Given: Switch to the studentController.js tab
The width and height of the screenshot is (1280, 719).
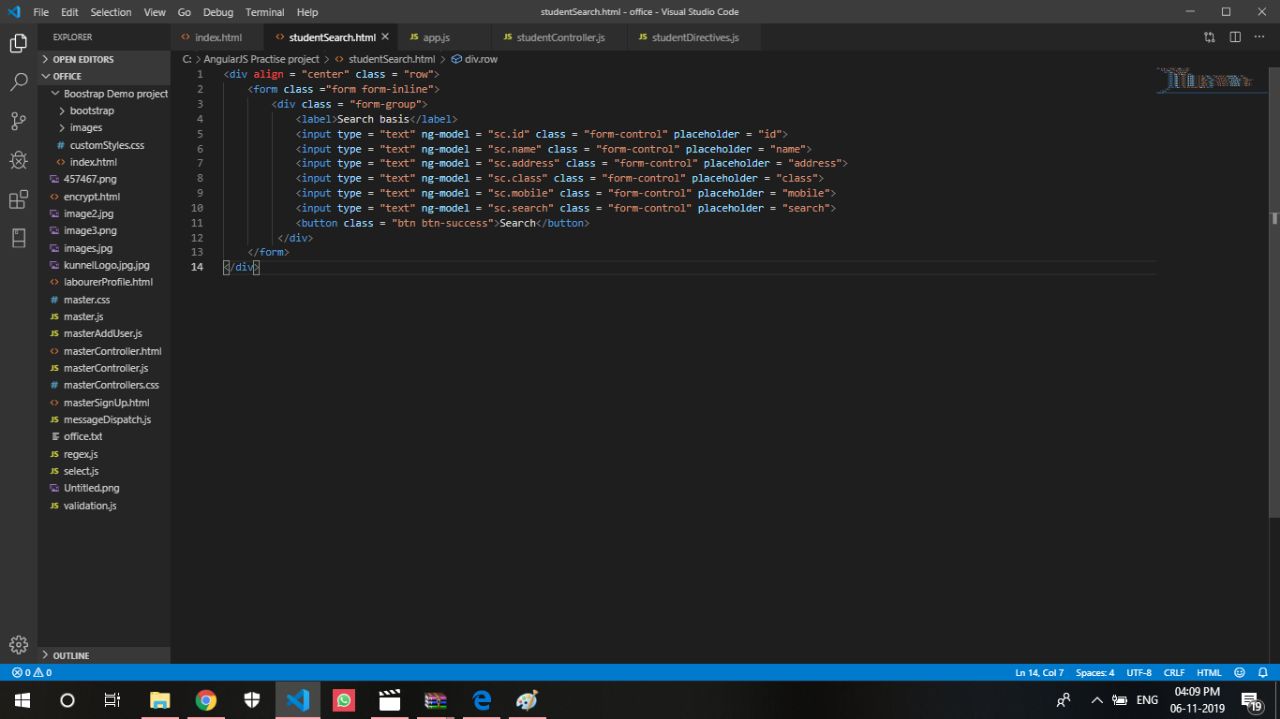Looking at the screenshot, I should (x=560, y=37).
